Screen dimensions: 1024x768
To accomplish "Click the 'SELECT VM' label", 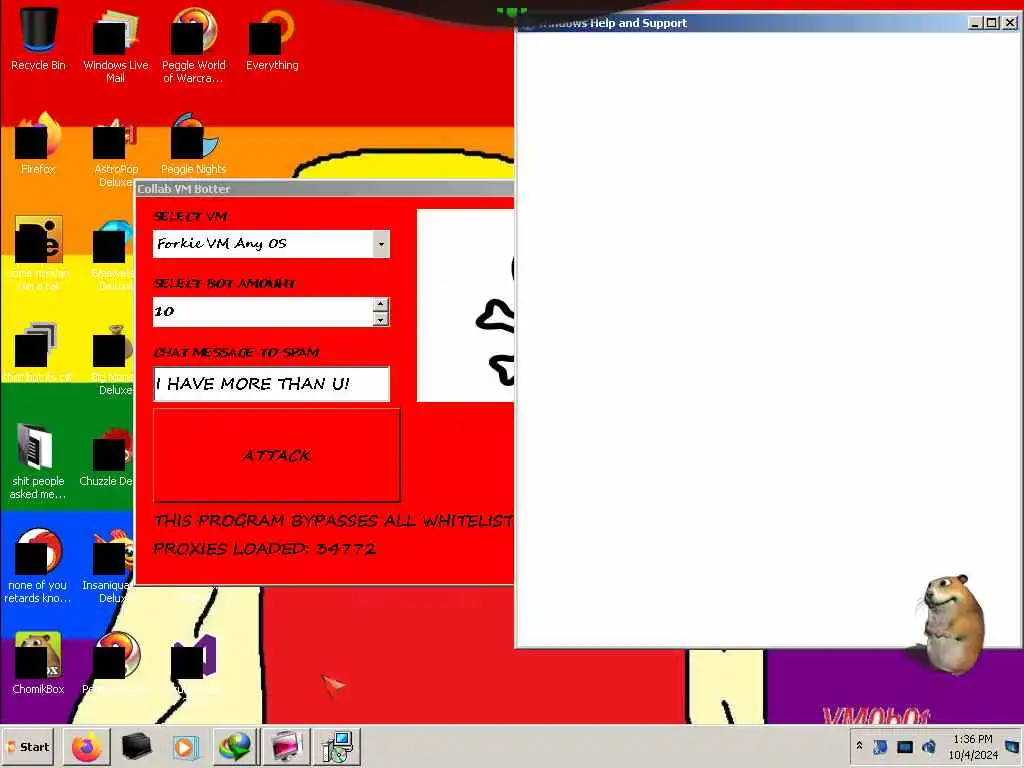I will point(190,216).
